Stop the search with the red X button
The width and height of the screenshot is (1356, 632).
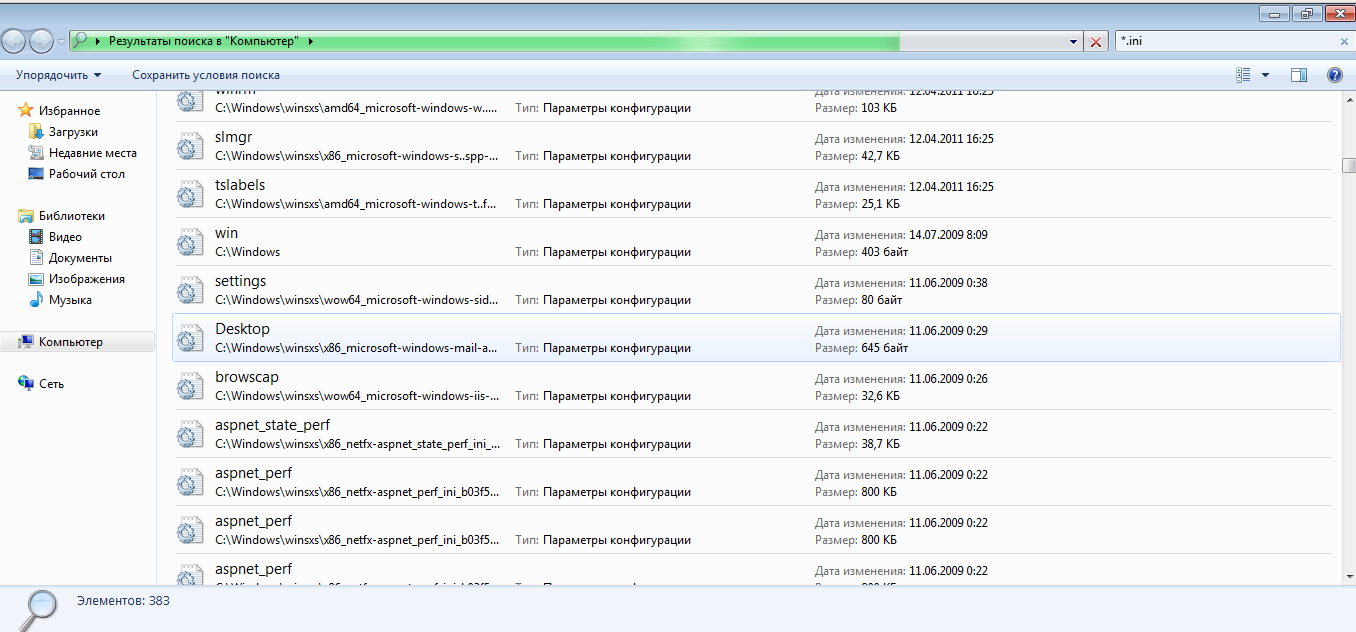click(x=1096, y=42)
